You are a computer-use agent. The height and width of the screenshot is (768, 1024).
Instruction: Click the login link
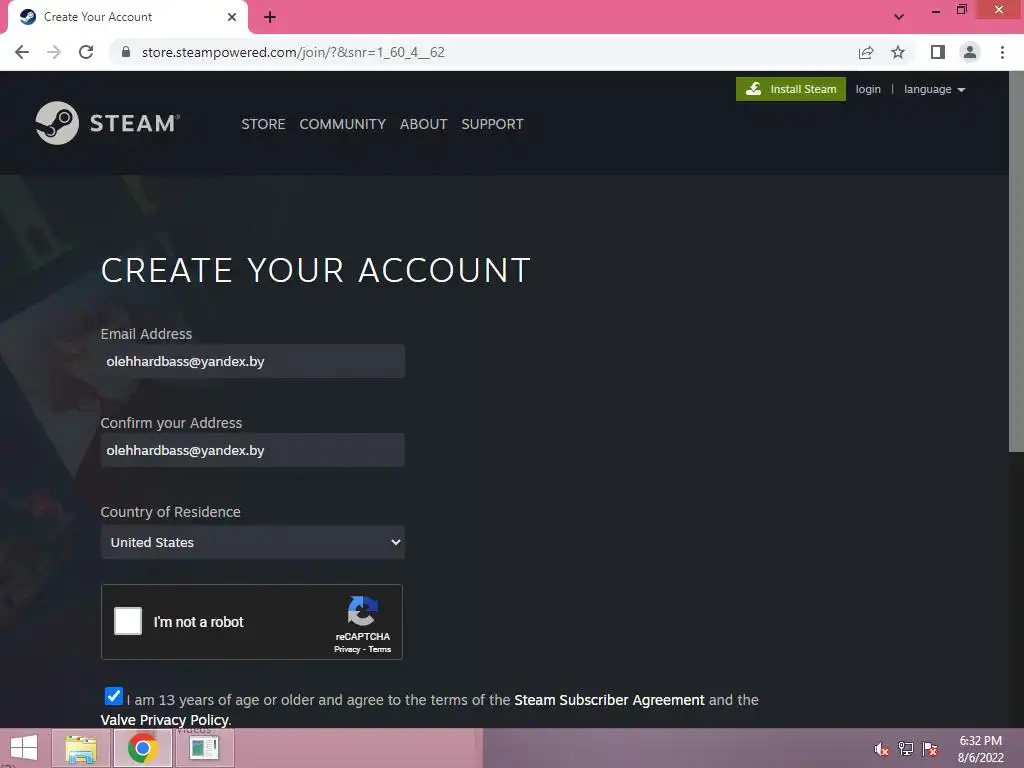click(868, 89)
